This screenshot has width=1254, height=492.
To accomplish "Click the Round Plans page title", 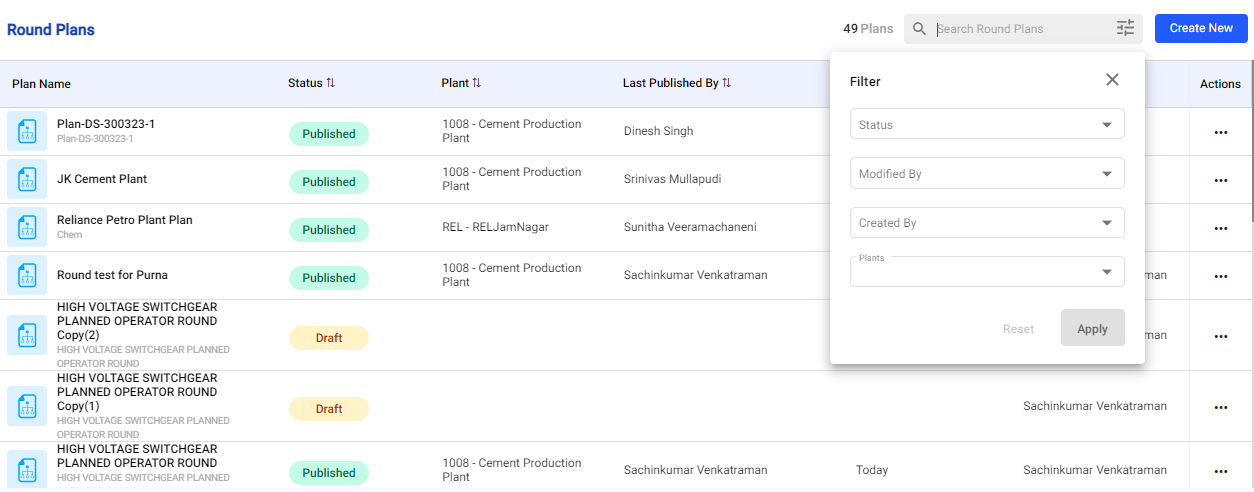I will click(x=51, y=30).
